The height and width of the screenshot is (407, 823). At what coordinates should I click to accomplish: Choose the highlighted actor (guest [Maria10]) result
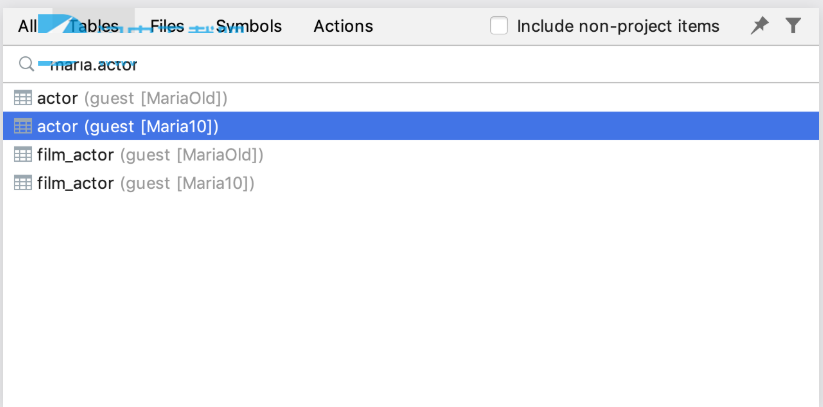[x=410, y=126]
